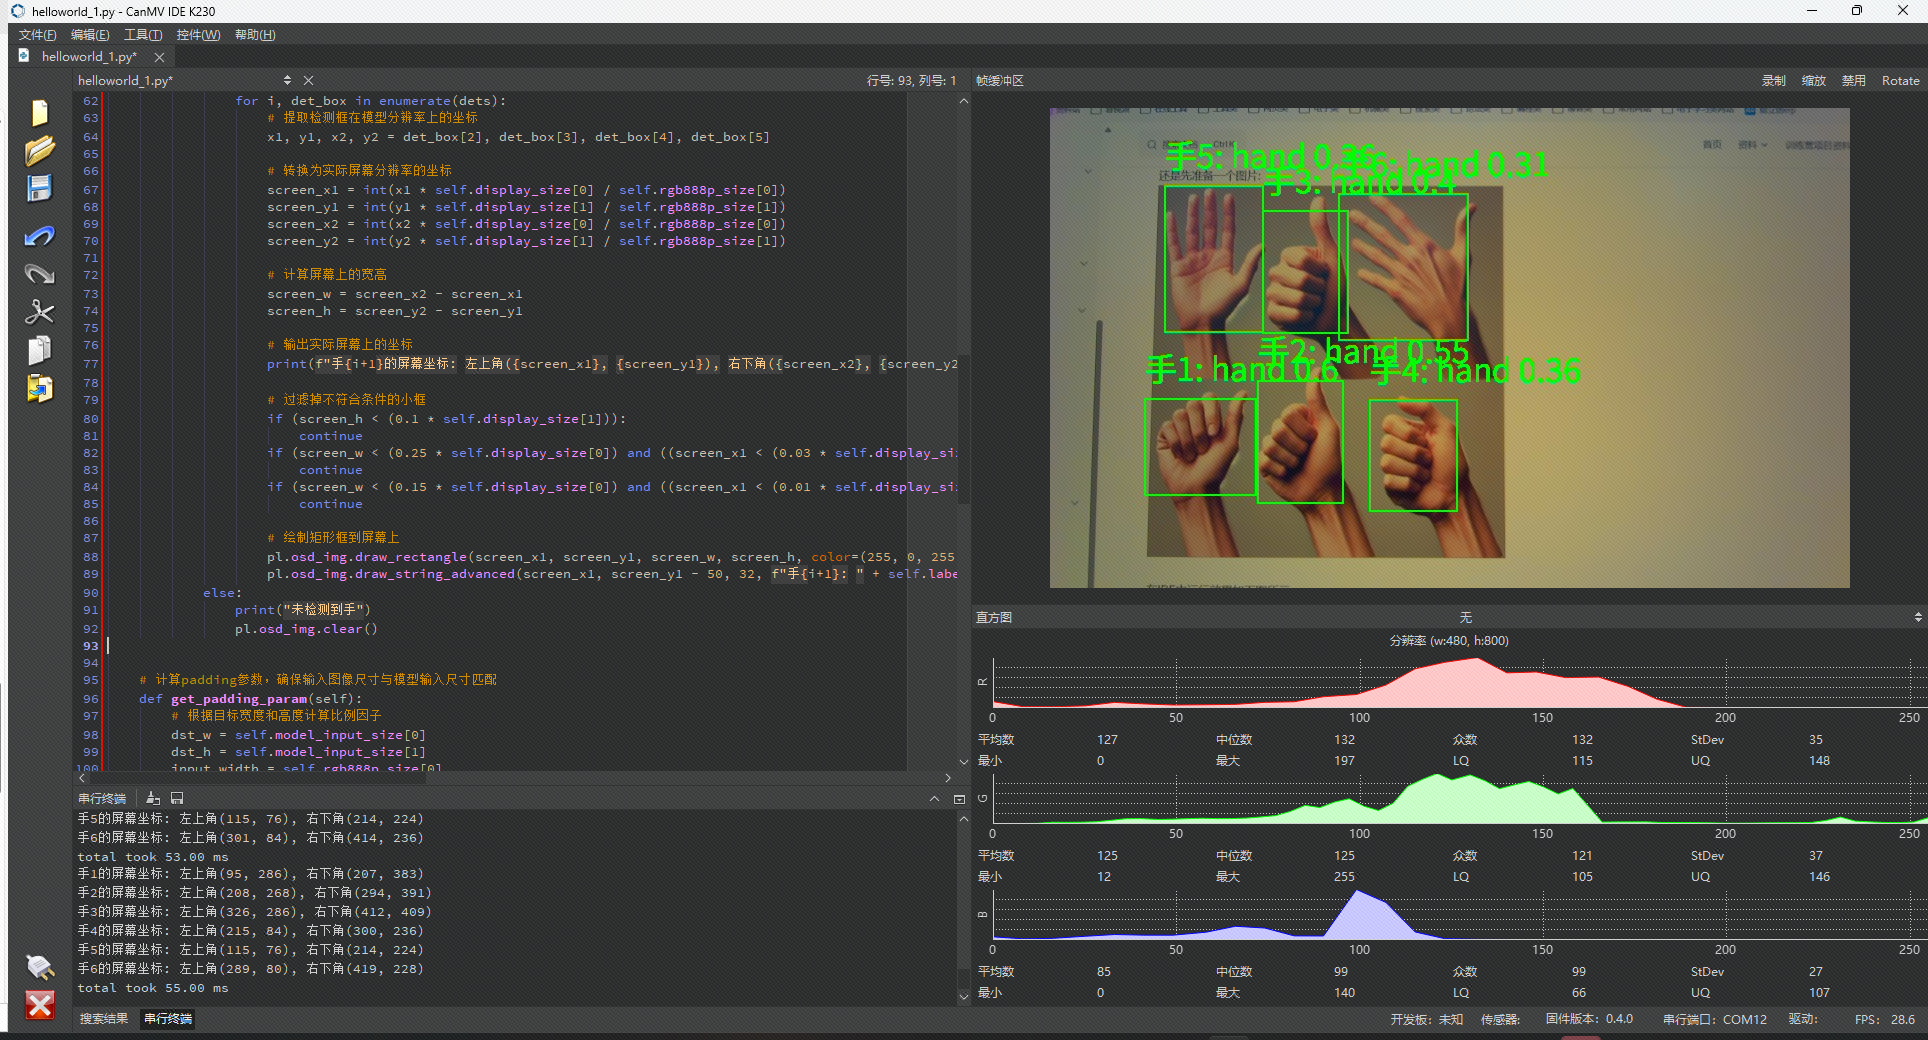Redo the edit with the gray arrow
This screenshot has width=1928, height=1040.
[x=39, y=274]
